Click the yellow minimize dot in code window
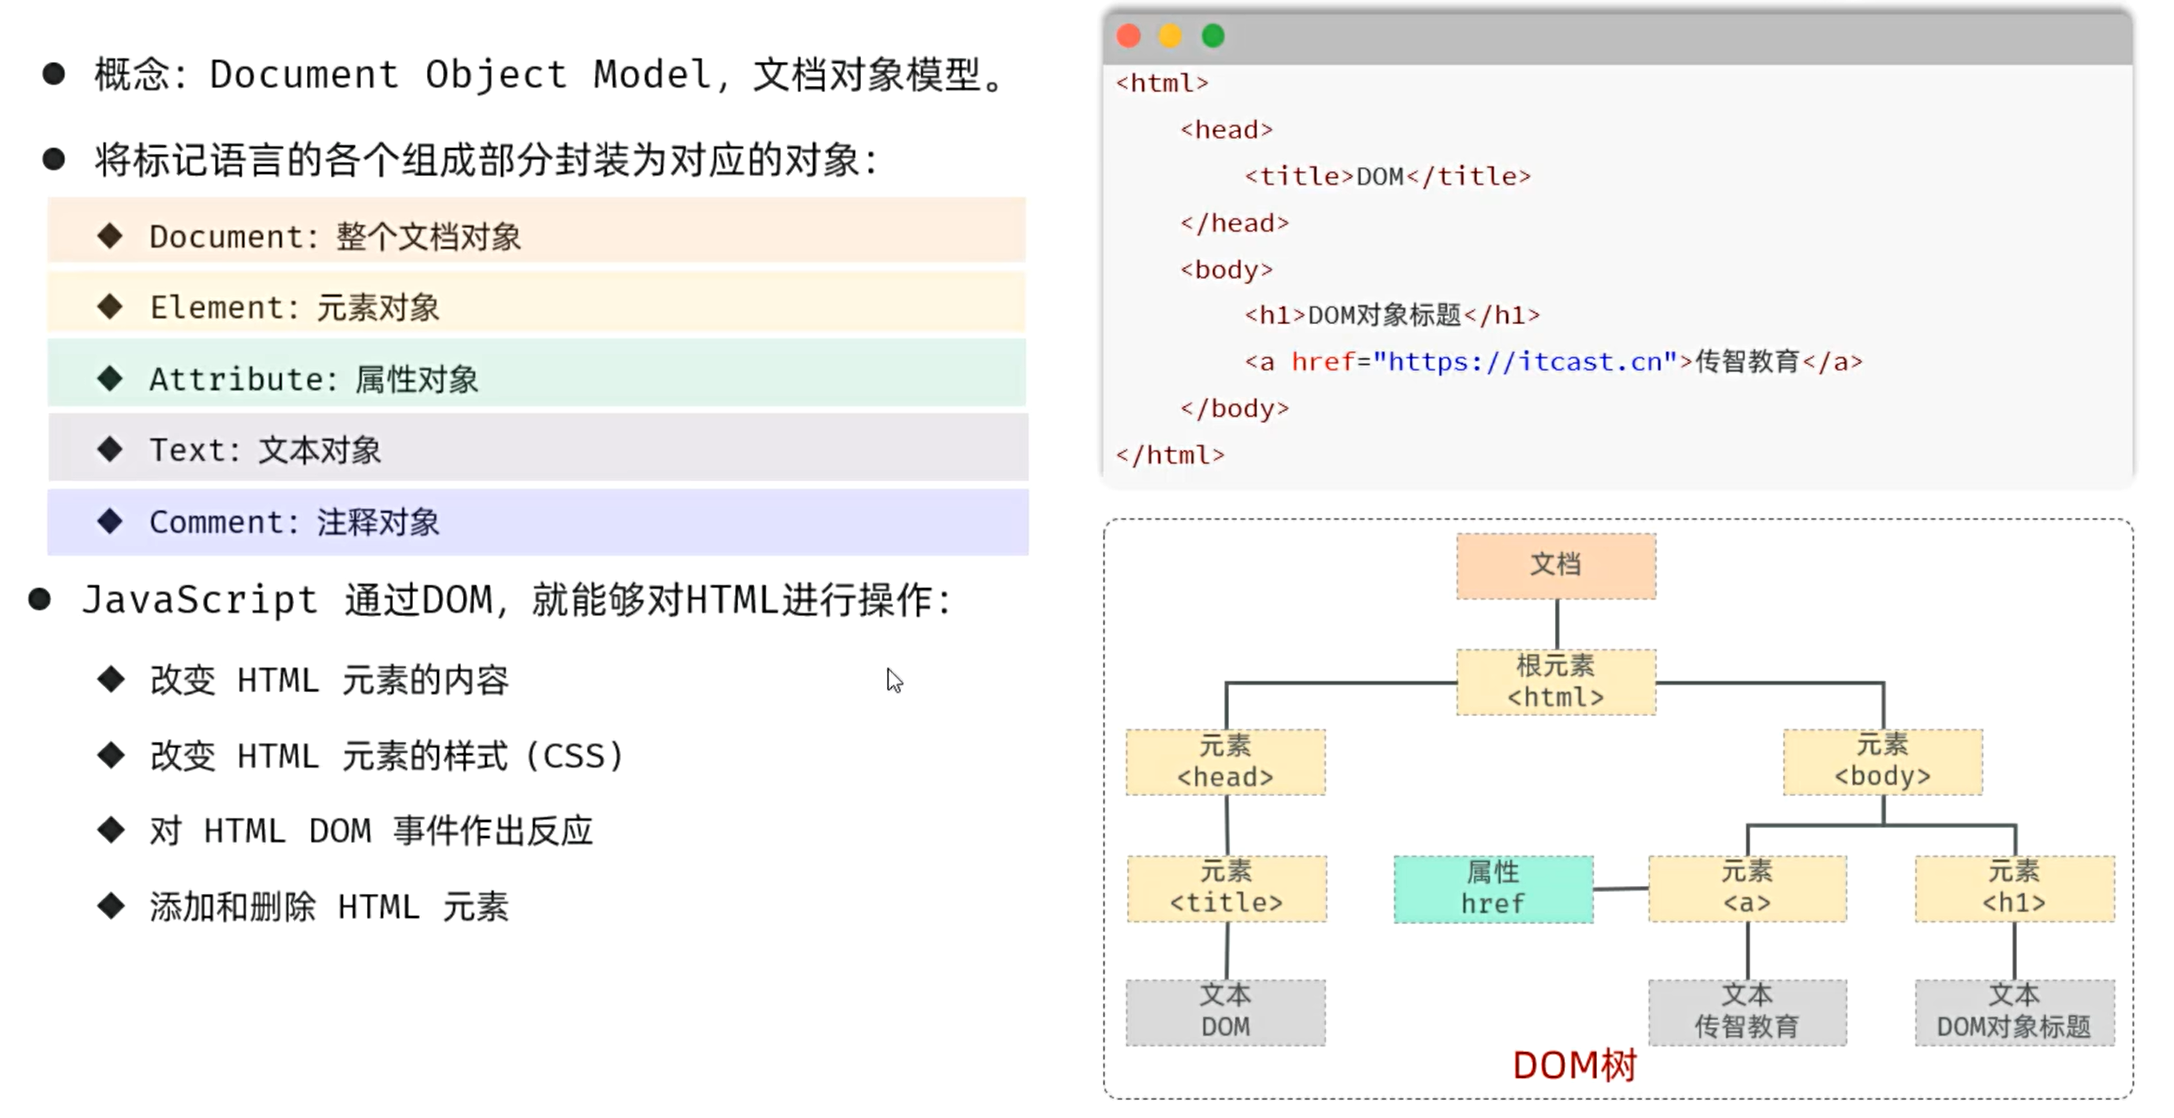This screenshot has height=1118, width=2174. pyautogui.click(x=1170, y=37)
